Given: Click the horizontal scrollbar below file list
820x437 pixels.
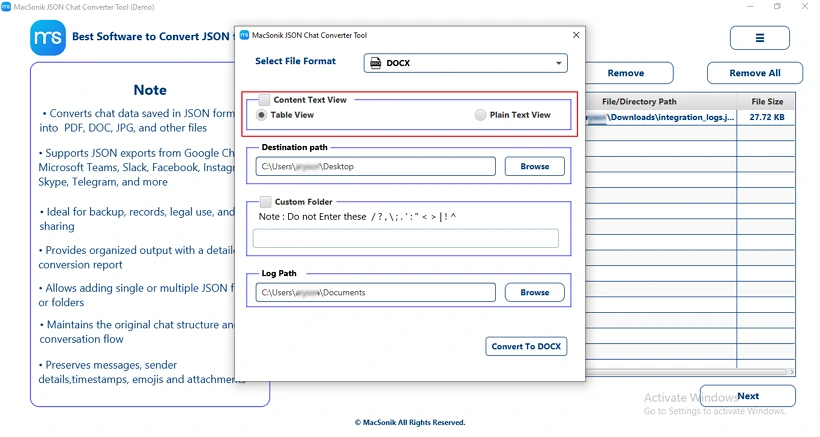Looking at the screenshot, I should point(688,372).
